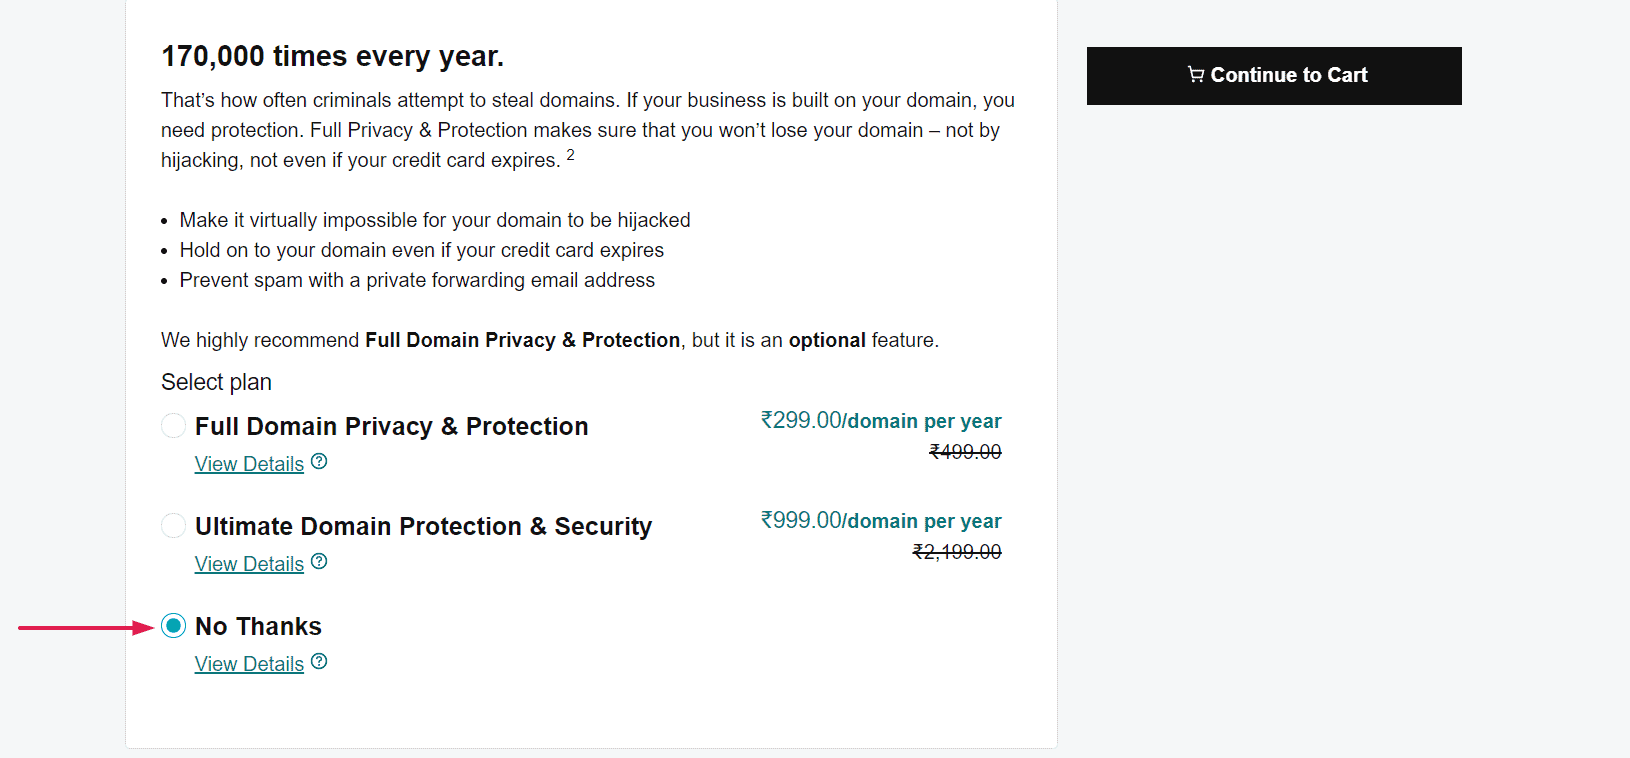The height and width of the screenshot is (758, 1630).
Task: Click the Ultimate Domain Protection & Security plan label
Action: click(x=423, y=527)
